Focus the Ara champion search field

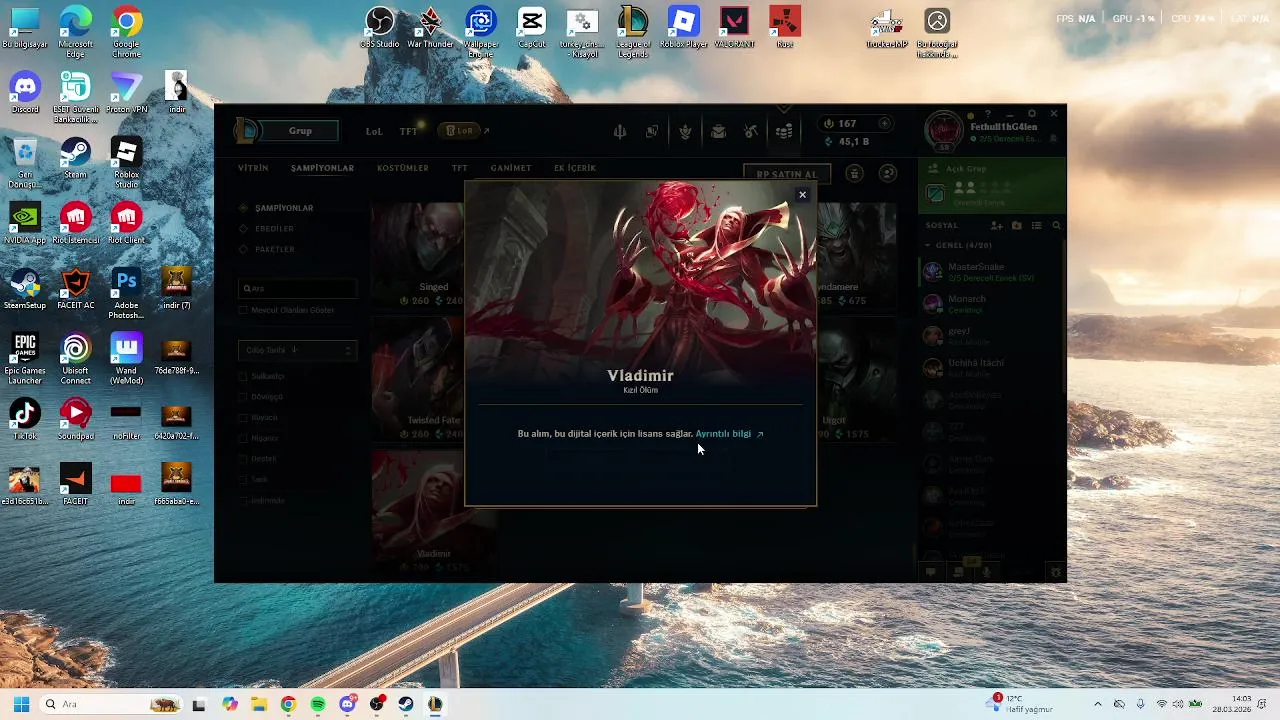[298, 288]
